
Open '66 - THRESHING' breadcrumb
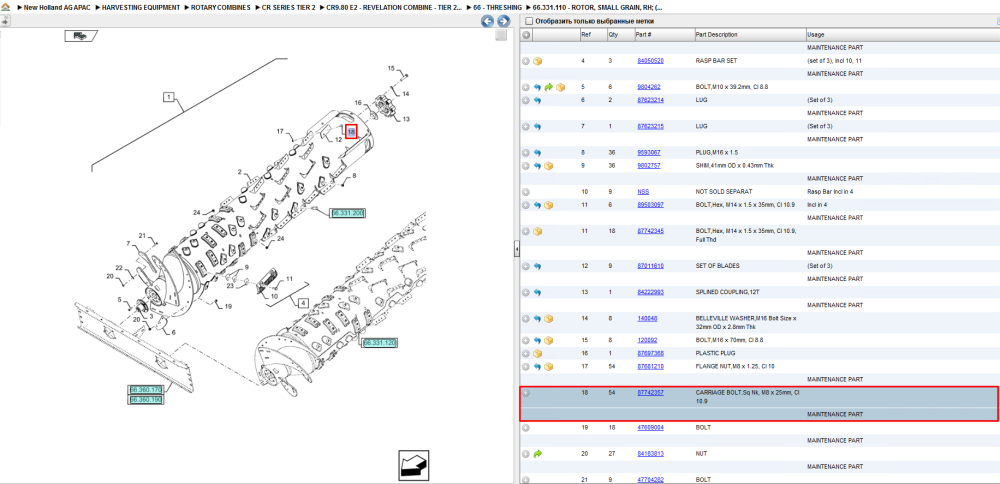tap(498, 7)
